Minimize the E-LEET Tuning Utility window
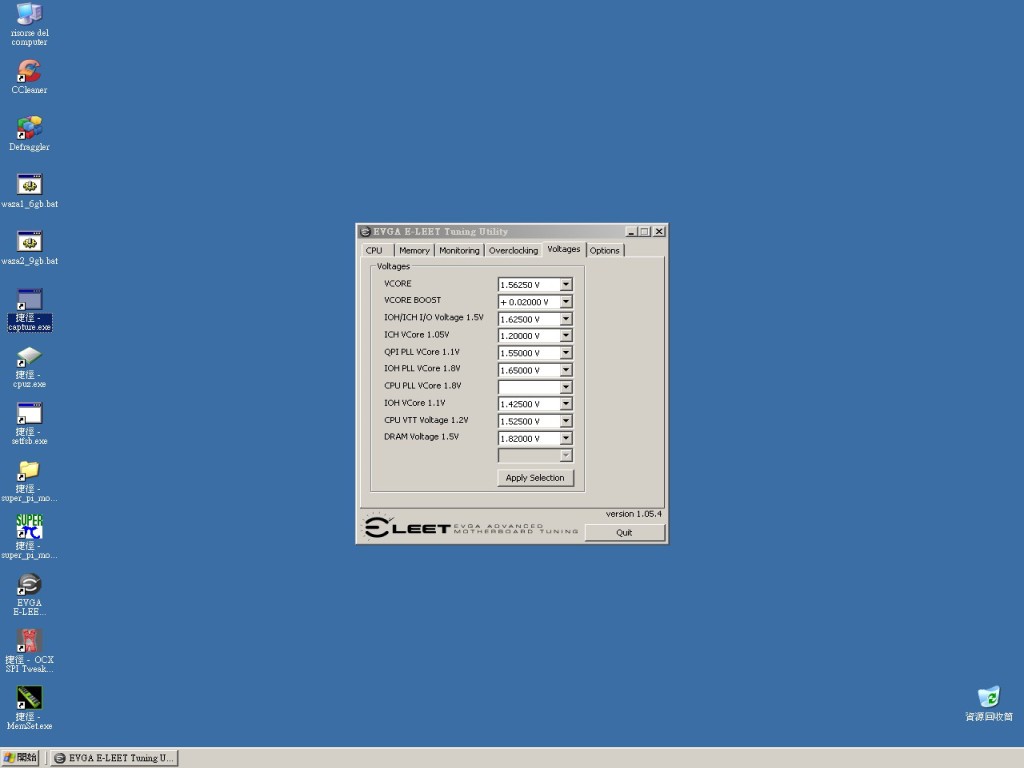This screenshot has height=768, width=1024. (x=631, y=232)
